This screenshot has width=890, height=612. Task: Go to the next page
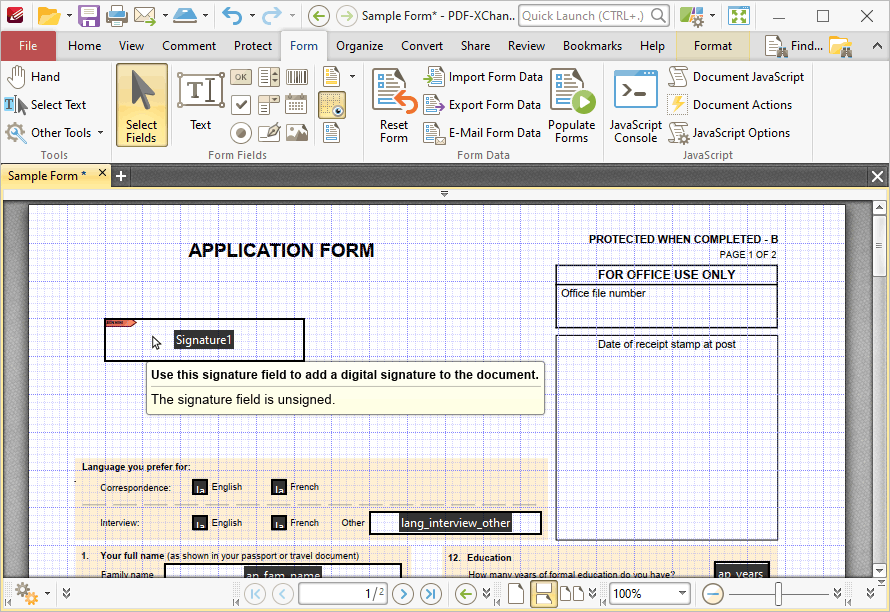pyautogui.click(x=403, y=594)
